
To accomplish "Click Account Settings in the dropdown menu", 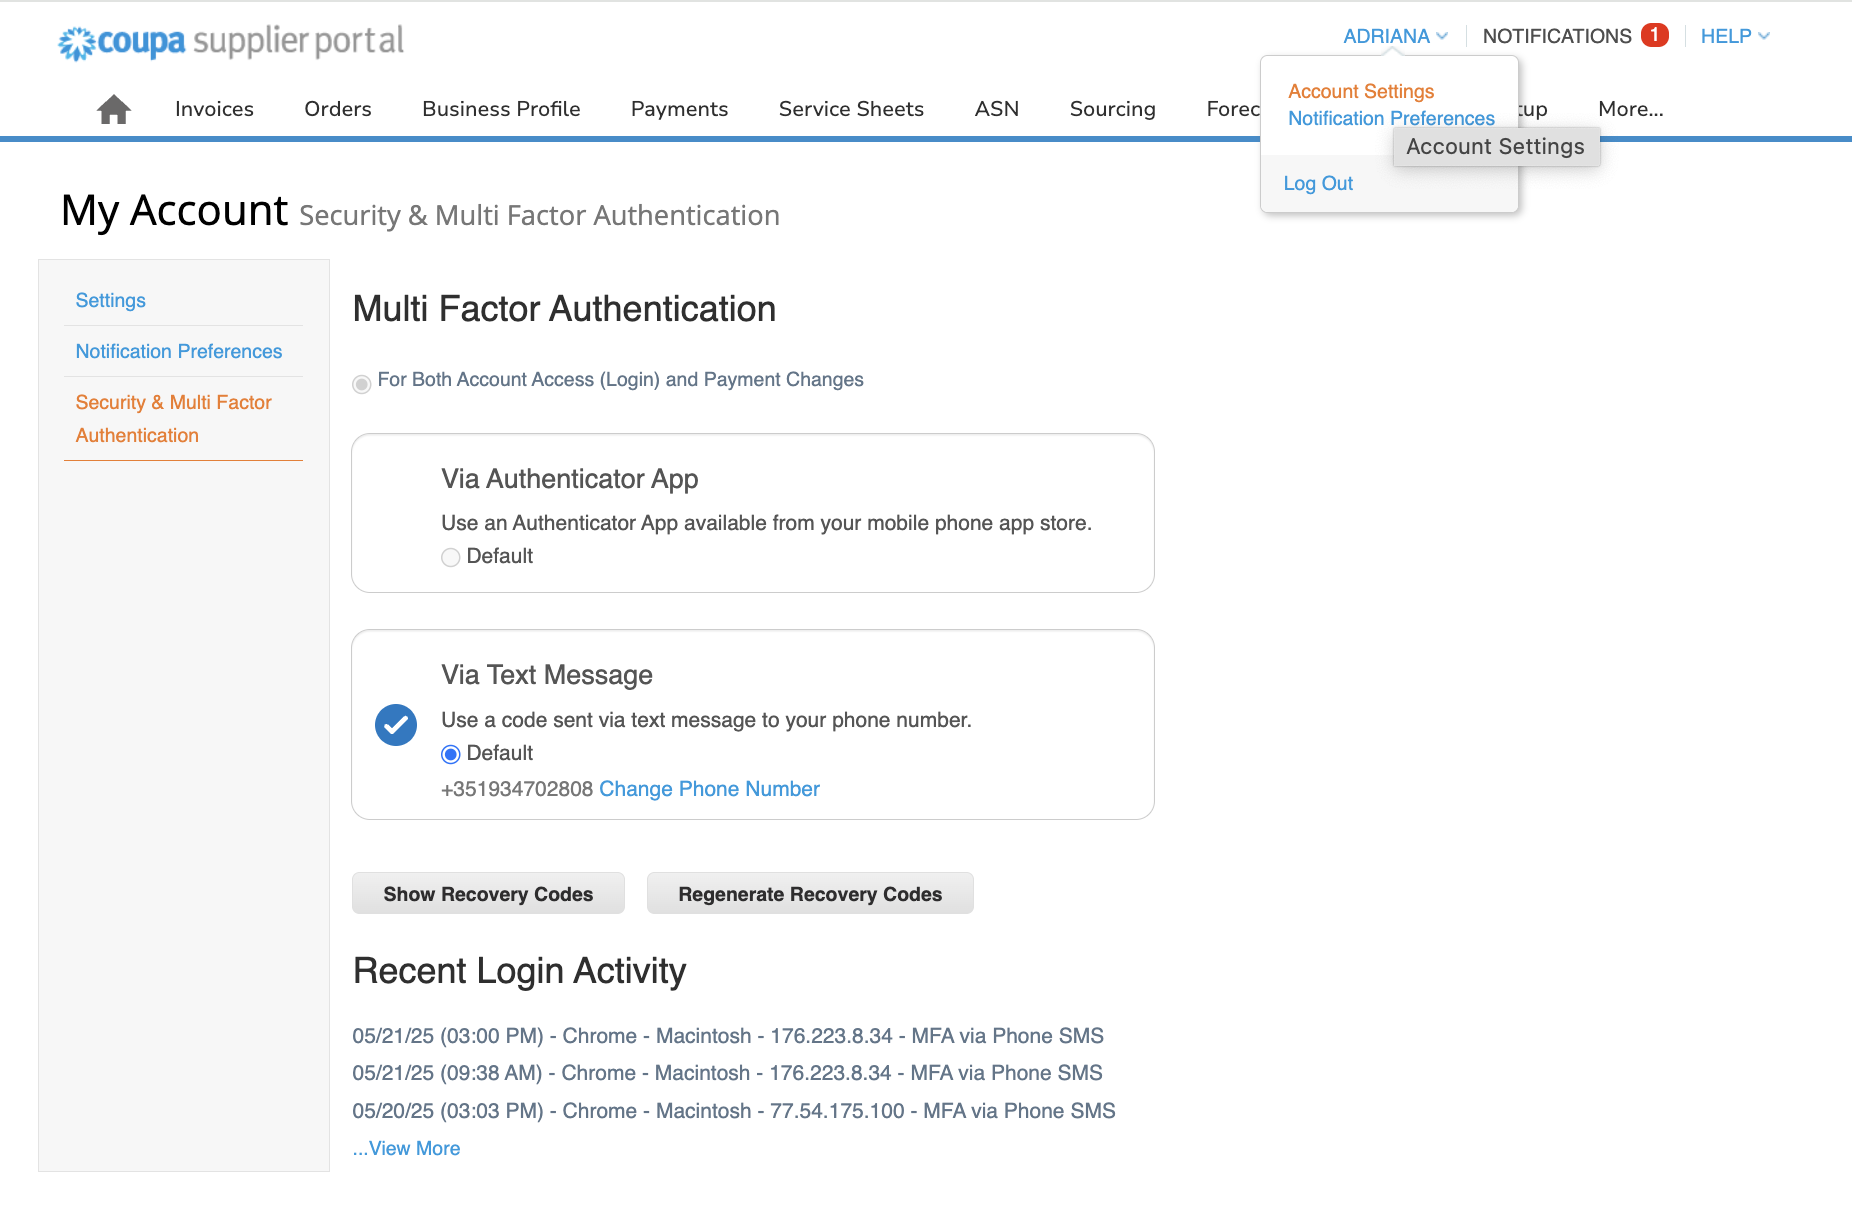I will [1360, 90].
